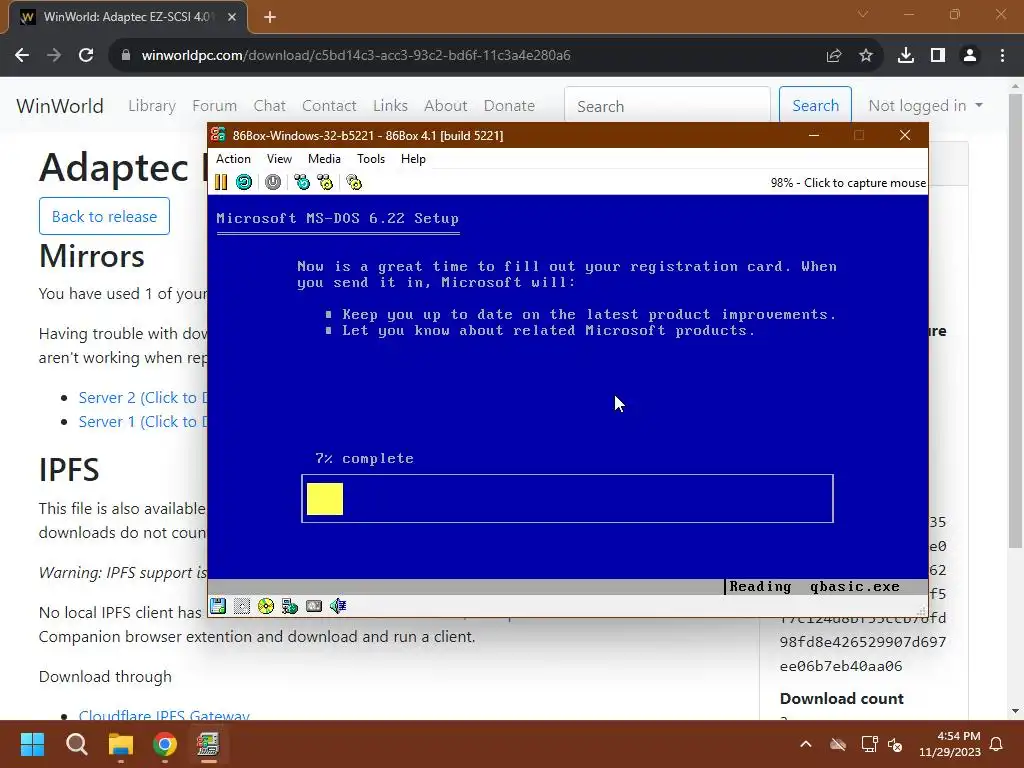1024x768 pixels.
Task: Click the 7% complete label
Action: (x=364, y=458)
